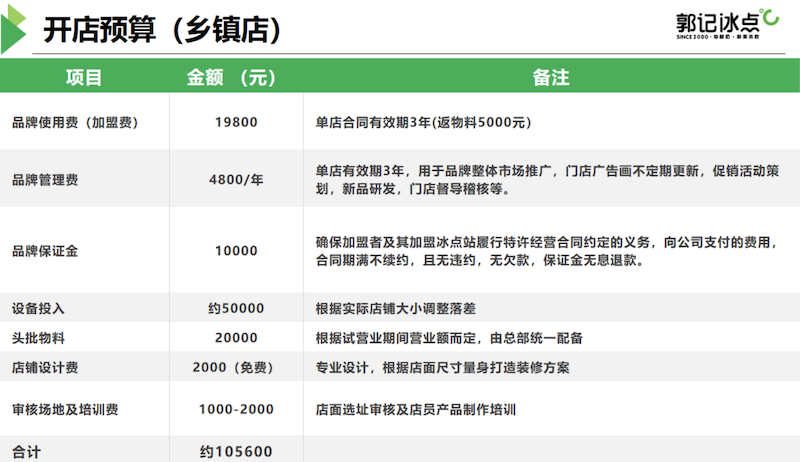Click the 品牌使用费（加盟费） row label

(76, 122)
